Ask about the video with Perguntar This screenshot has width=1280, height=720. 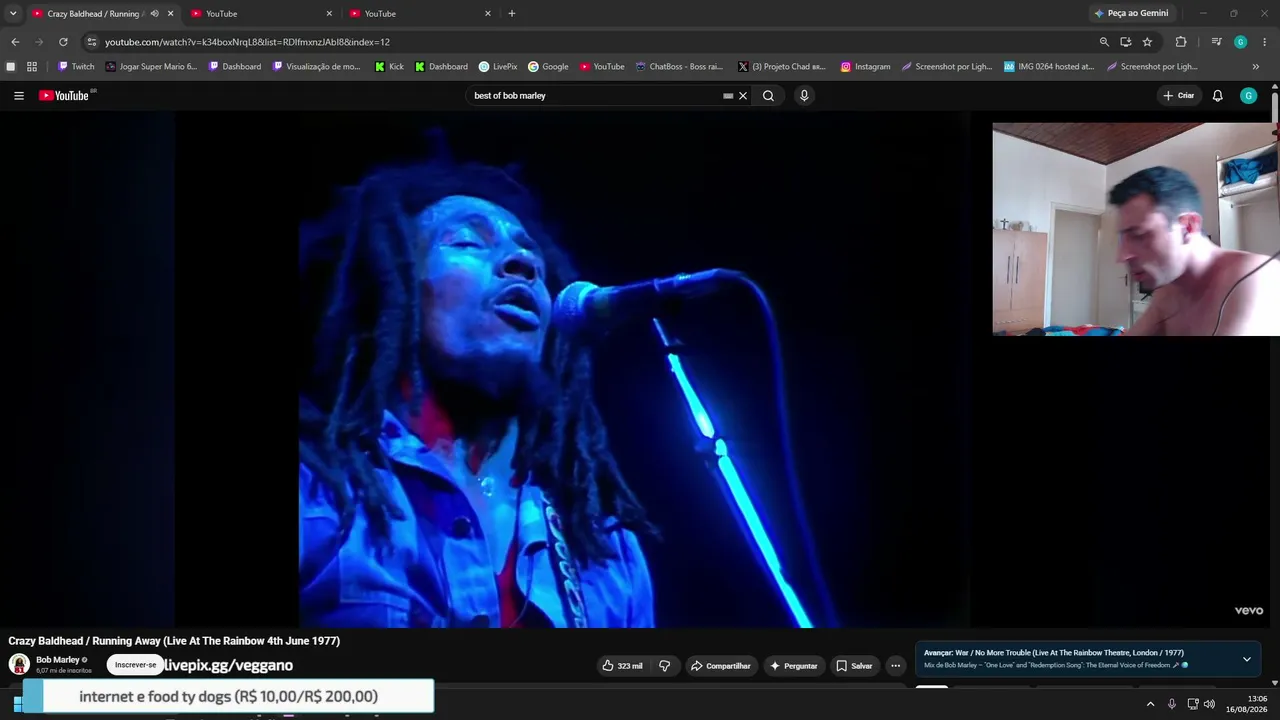794,666
